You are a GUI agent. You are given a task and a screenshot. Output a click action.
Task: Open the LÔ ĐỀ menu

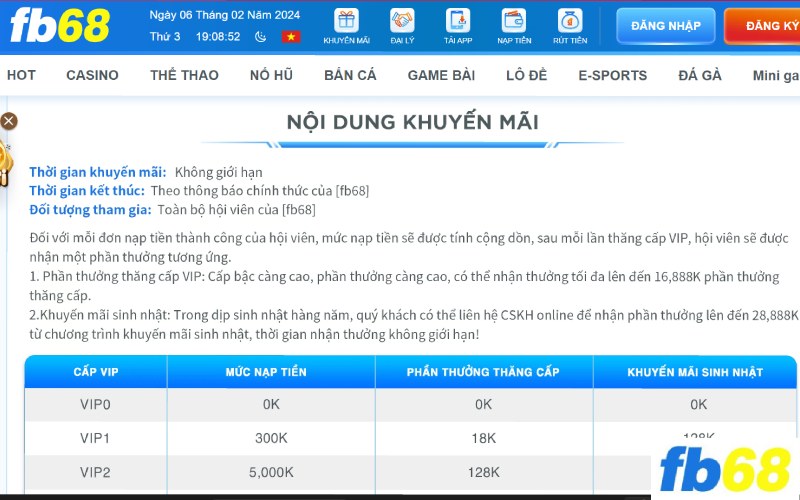tap(526, 76)
